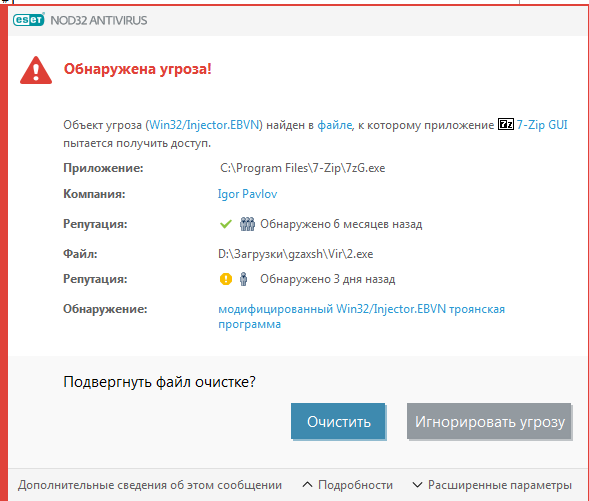The image size is (589, 501).
Task: Collapse the 'Подробности' section
Action: point(347,485)
